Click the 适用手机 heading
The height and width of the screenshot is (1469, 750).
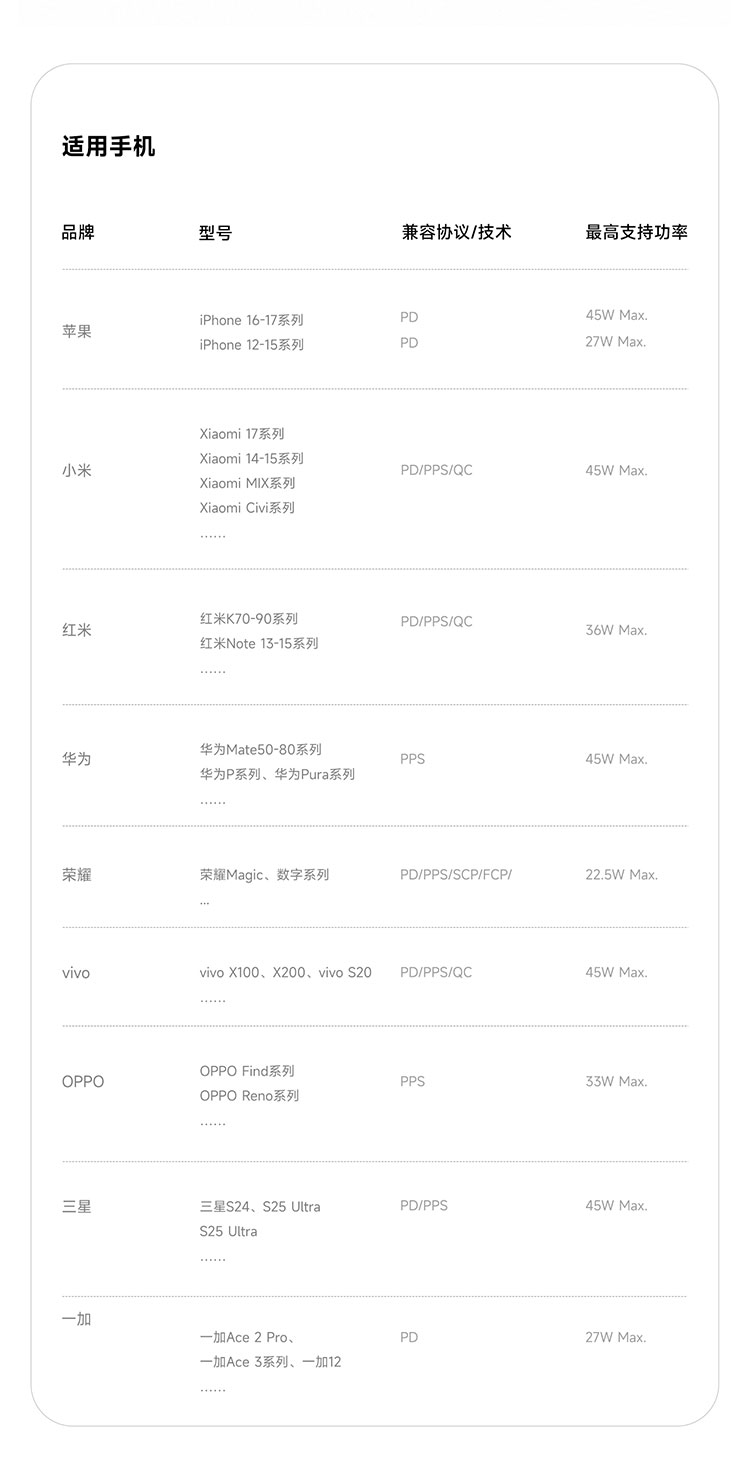click(x=108, y=147)
